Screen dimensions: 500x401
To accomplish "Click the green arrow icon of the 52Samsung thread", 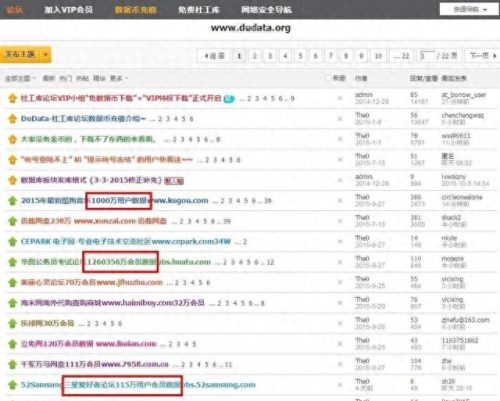I will 12,385.
